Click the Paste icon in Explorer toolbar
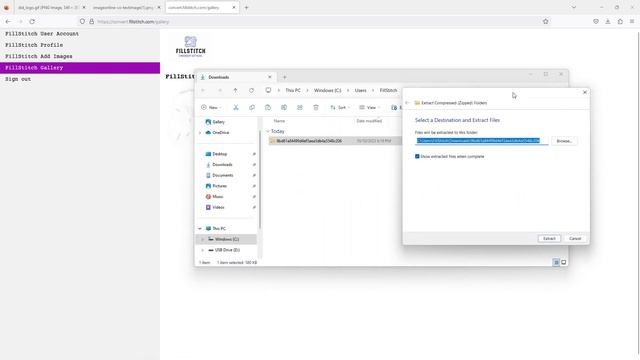The height and width of the screenshot is (360, 640). pyautogui.click(x=268, y=107)
